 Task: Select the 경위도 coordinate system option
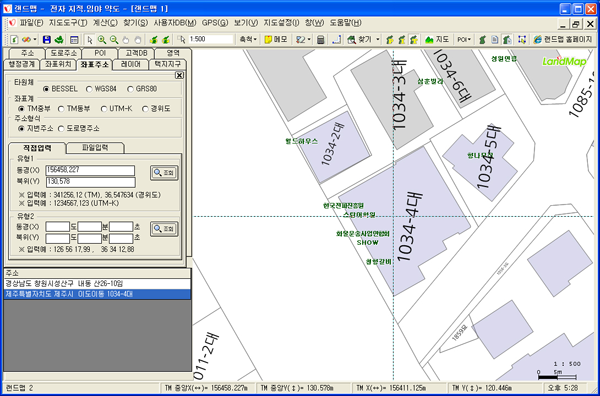[x=156, y=109]
